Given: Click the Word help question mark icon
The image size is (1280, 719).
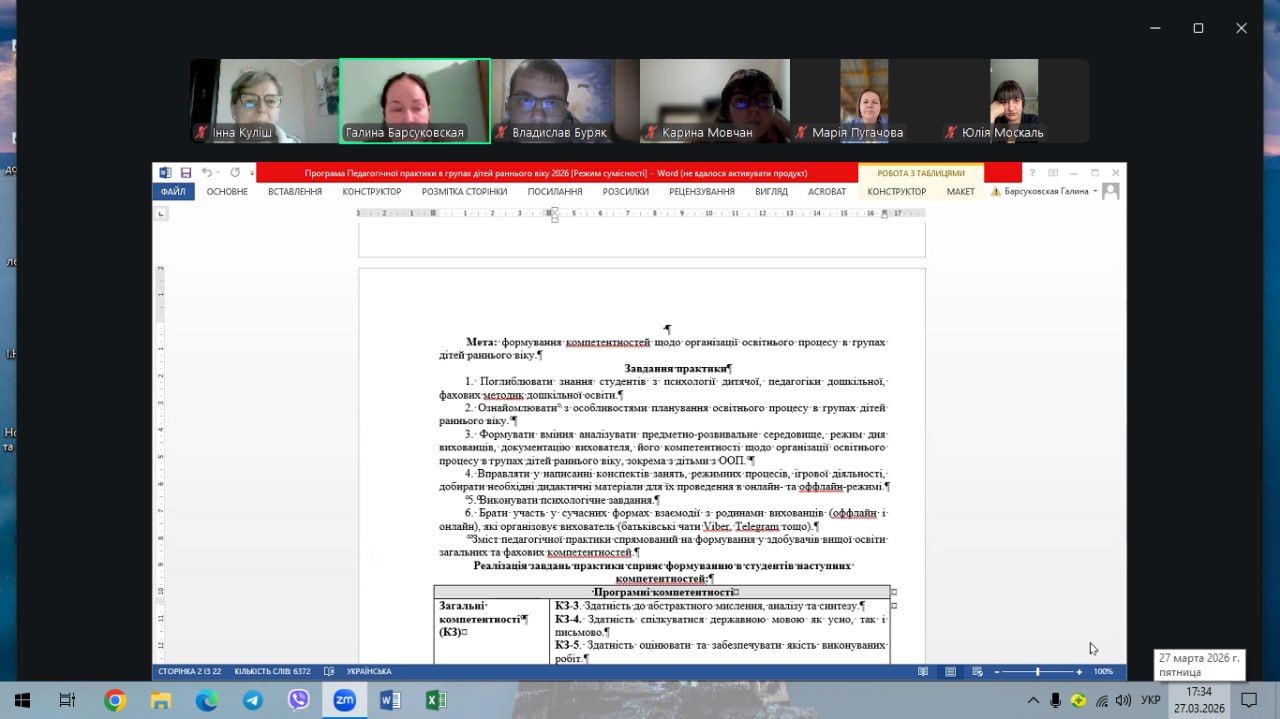Looking at the screenshot, I should click(1032, 173).
